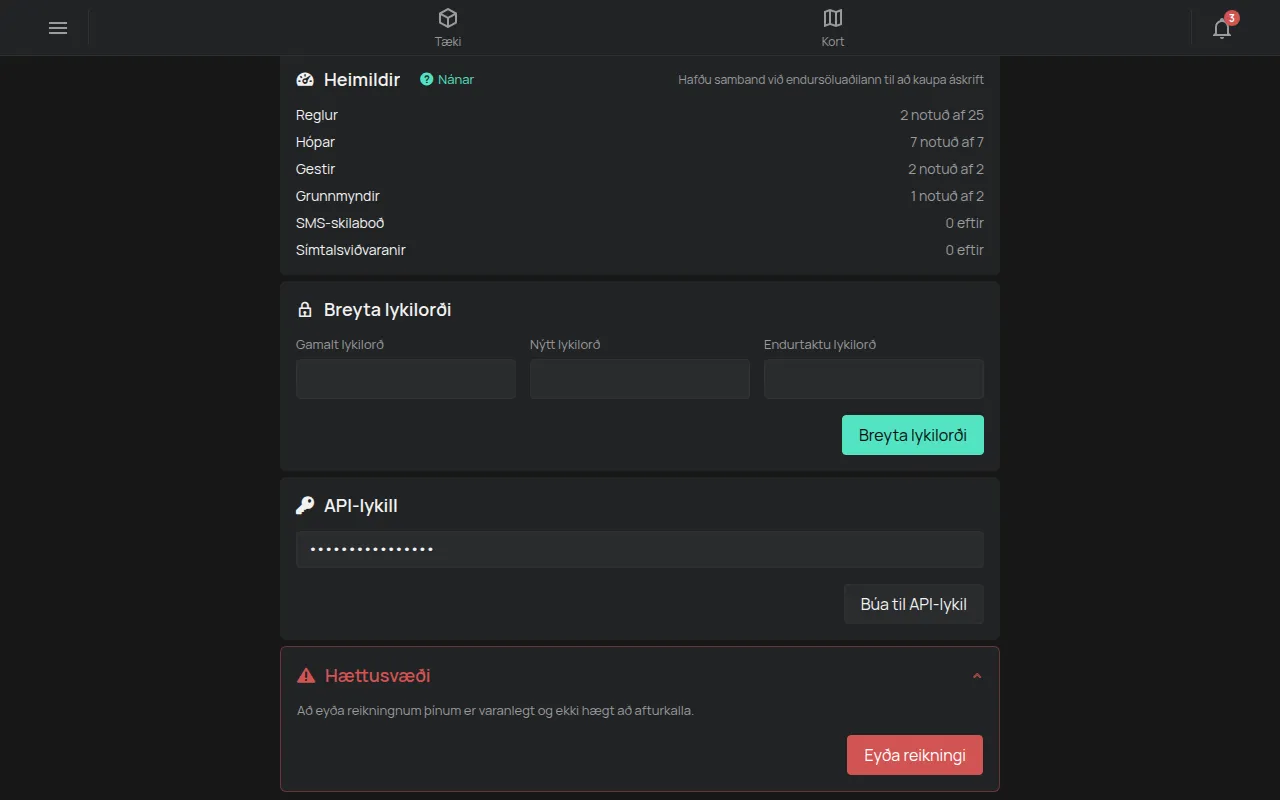Click the padlock icon beside Breyta lykilorði
This screenshot has width=1280, height=800.
(306, 310)
